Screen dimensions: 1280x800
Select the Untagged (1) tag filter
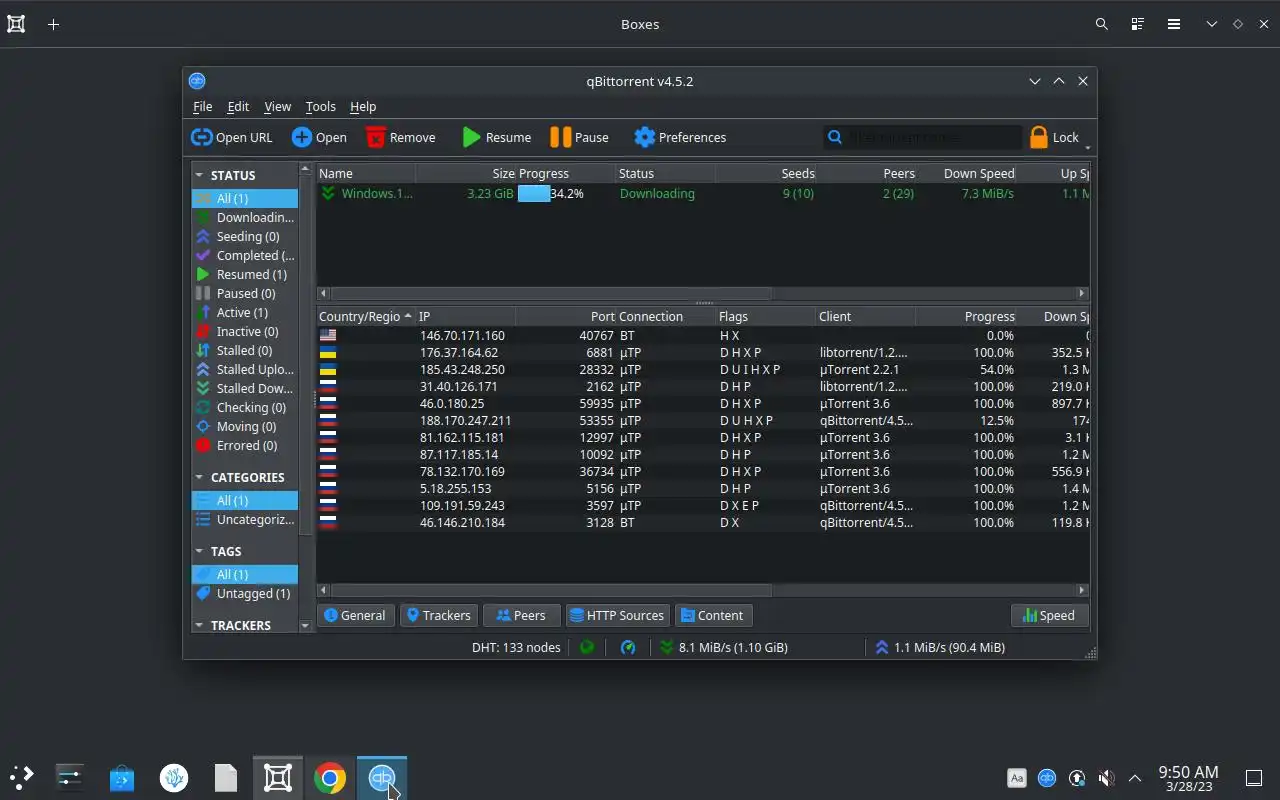click(245, 593)
